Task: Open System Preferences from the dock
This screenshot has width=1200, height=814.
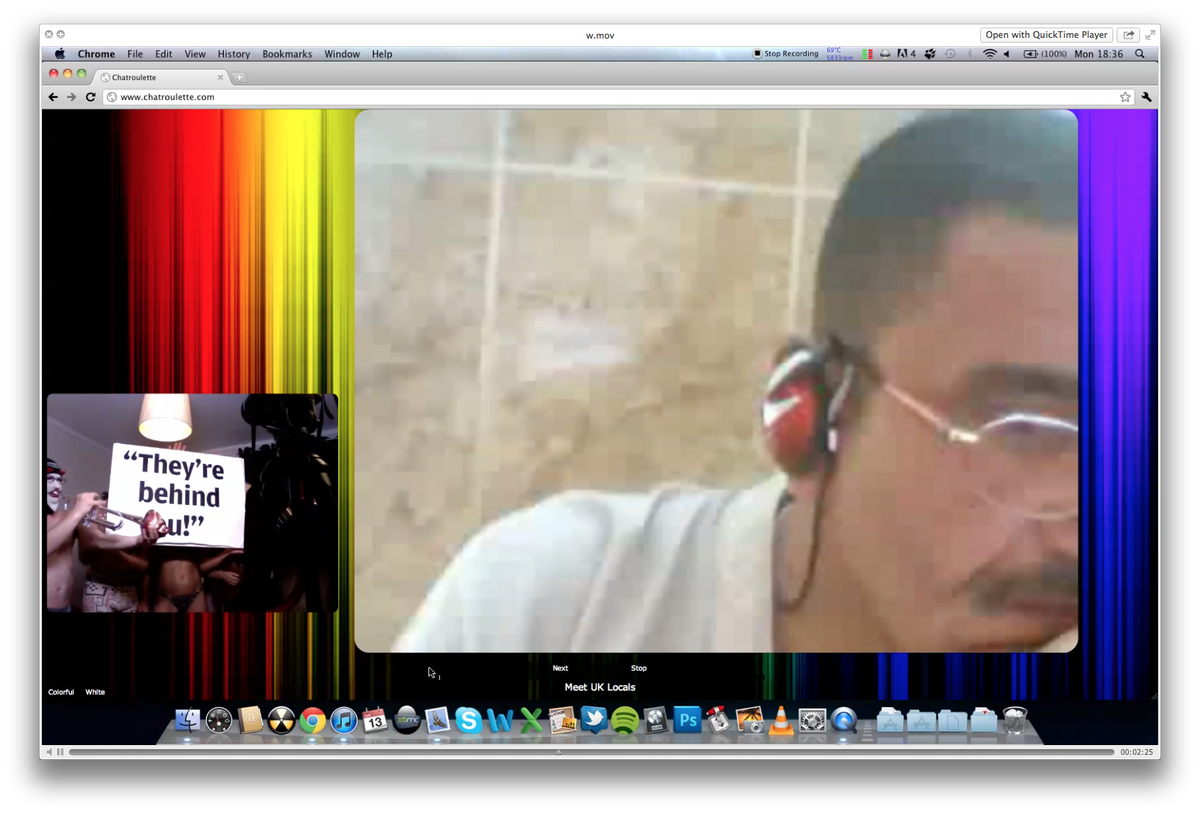Action: 812,720
